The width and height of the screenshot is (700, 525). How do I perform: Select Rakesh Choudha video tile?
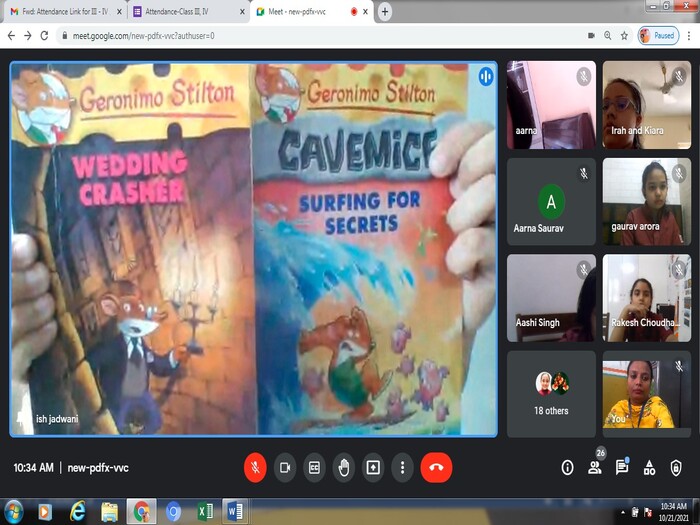click(x=647, y=298)
